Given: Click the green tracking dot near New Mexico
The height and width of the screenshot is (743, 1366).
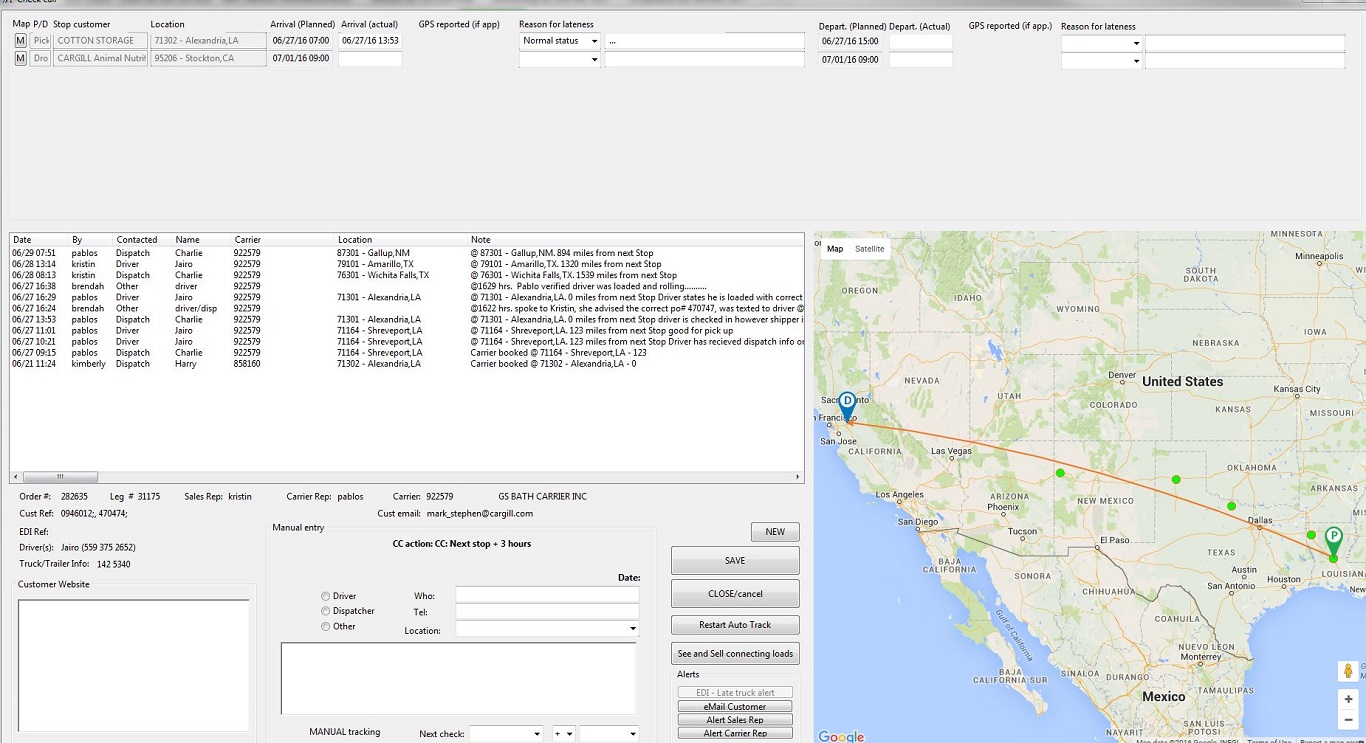Looking at the screenshot, I should 1060,473.
